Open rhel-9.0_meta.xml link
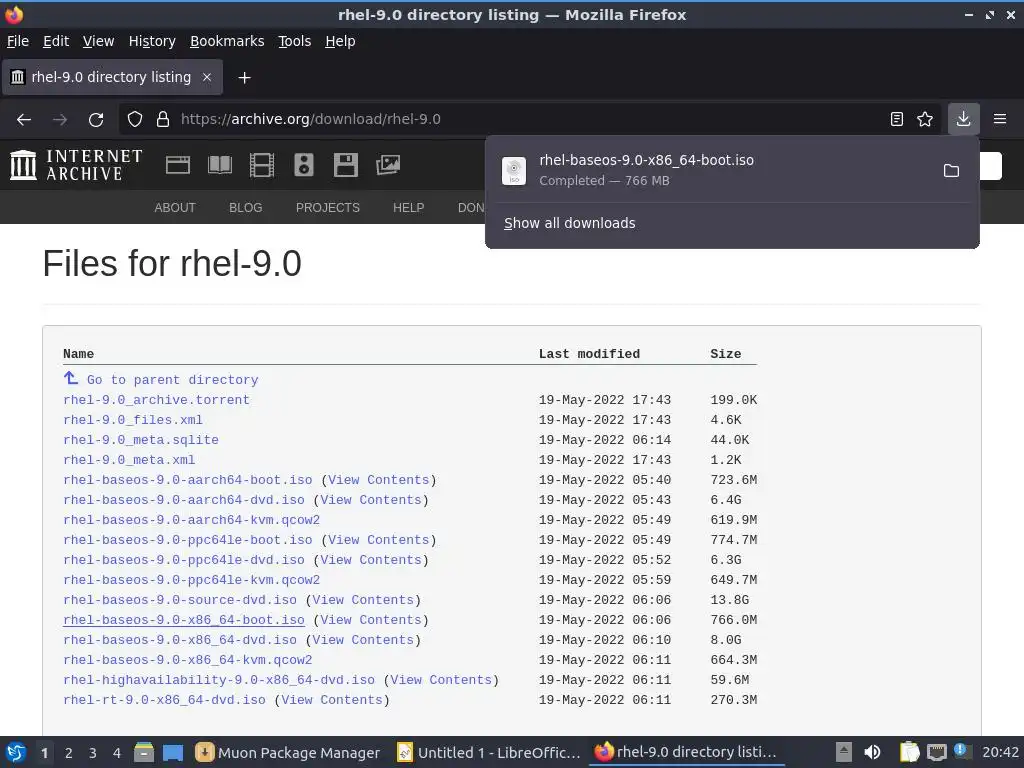The image size is (1024, 768). (129, 460)
